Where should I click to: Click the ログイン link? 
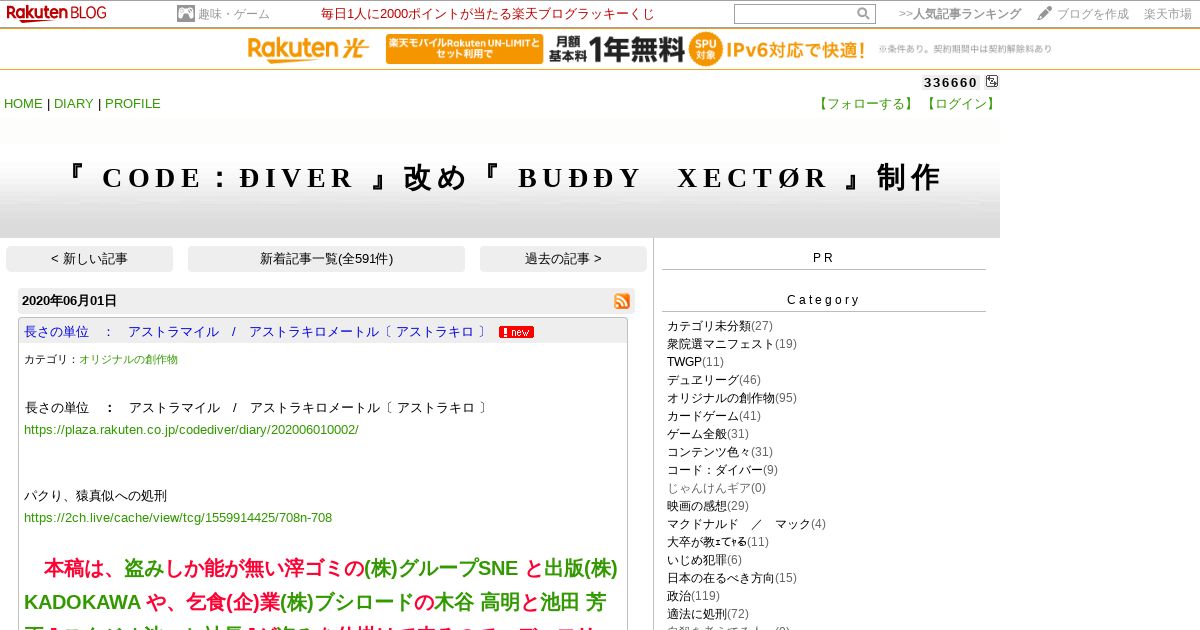coord(960,104)
